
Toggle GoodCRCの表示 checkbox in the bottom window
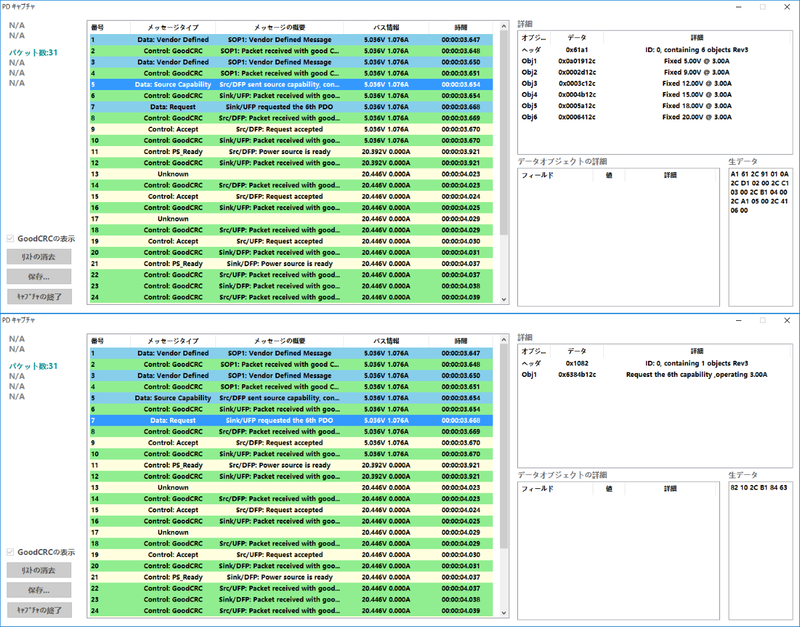click(x=10, y=552)
